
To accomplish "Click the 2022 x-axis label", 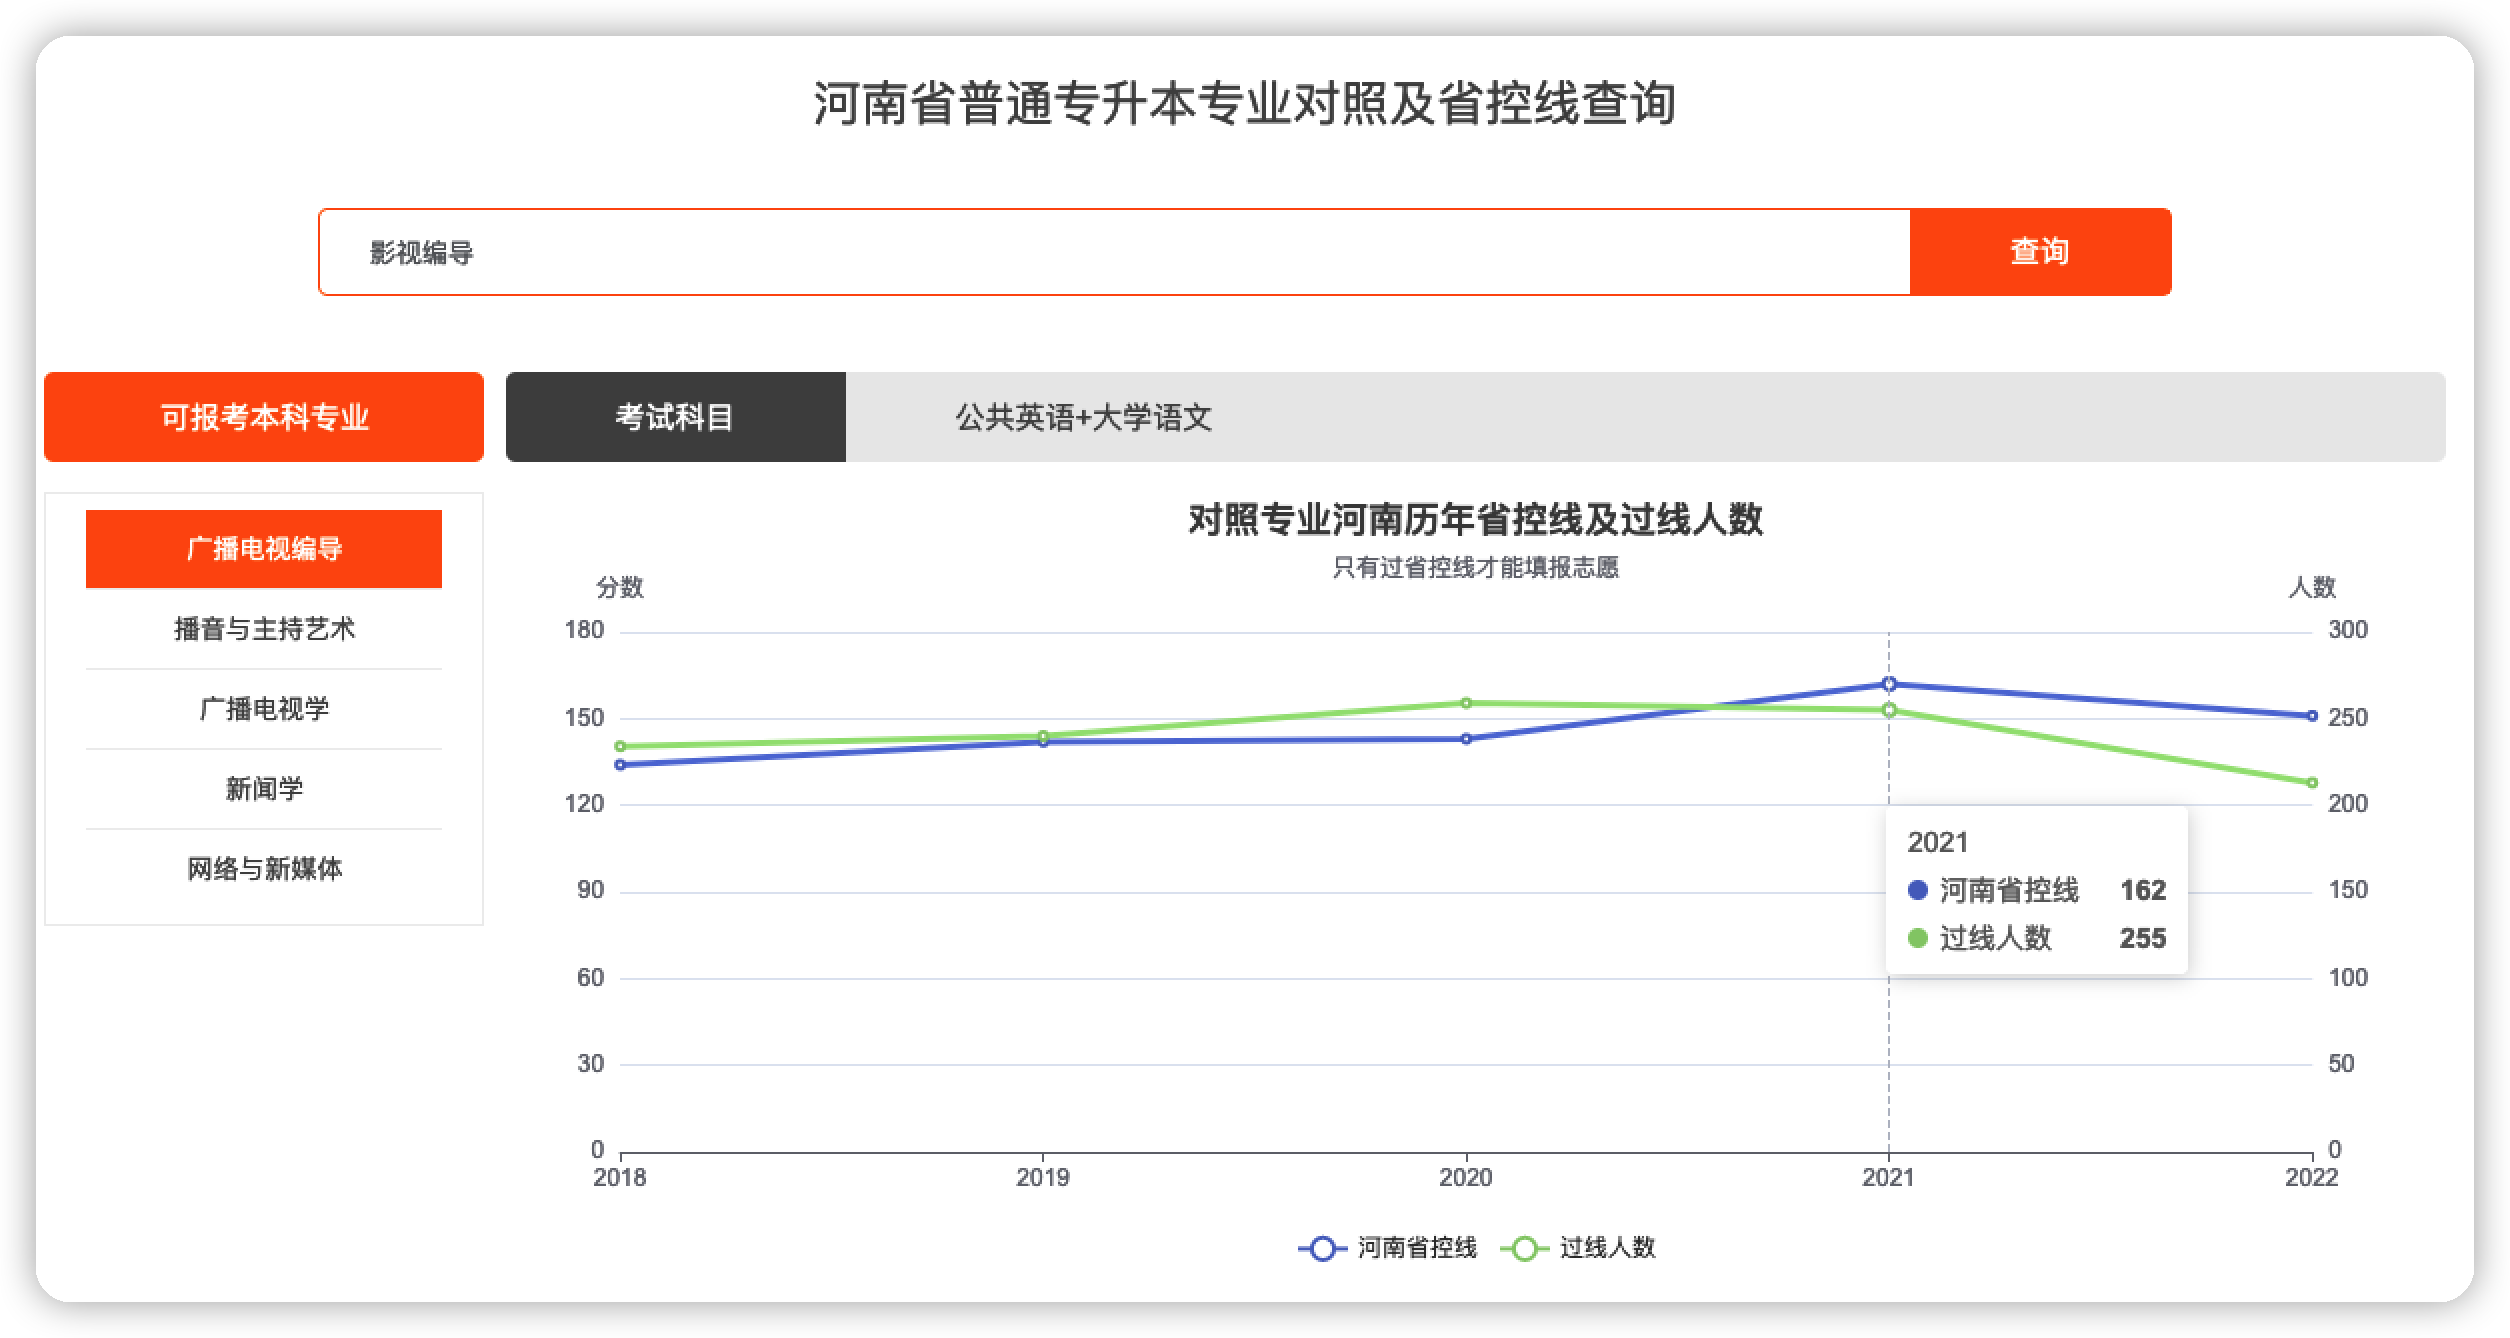I will [x=2312, y=1178].
